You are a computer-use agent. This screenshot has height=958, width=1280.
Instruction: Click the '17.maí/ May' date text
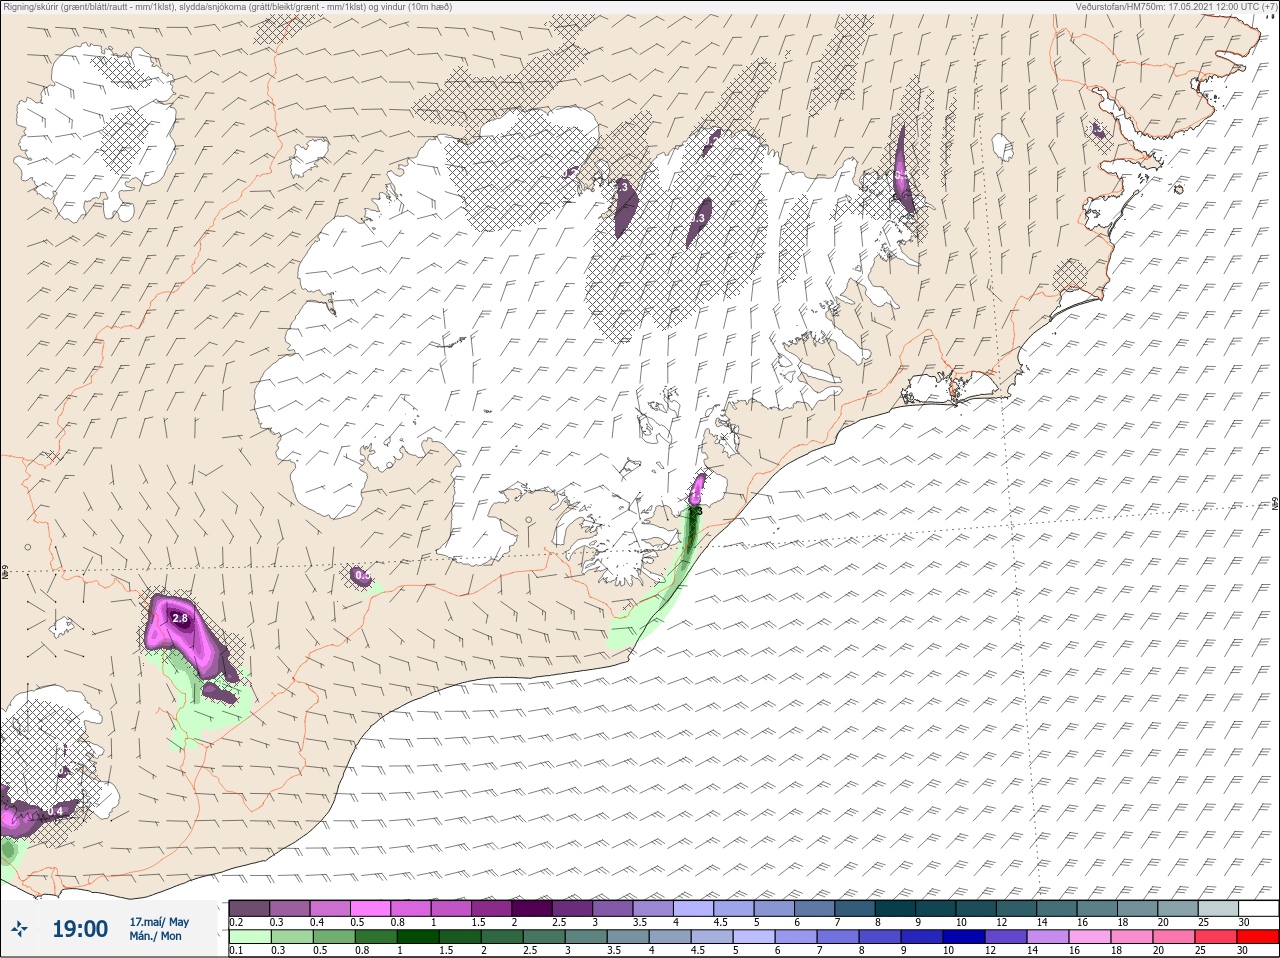pos(159,922)
